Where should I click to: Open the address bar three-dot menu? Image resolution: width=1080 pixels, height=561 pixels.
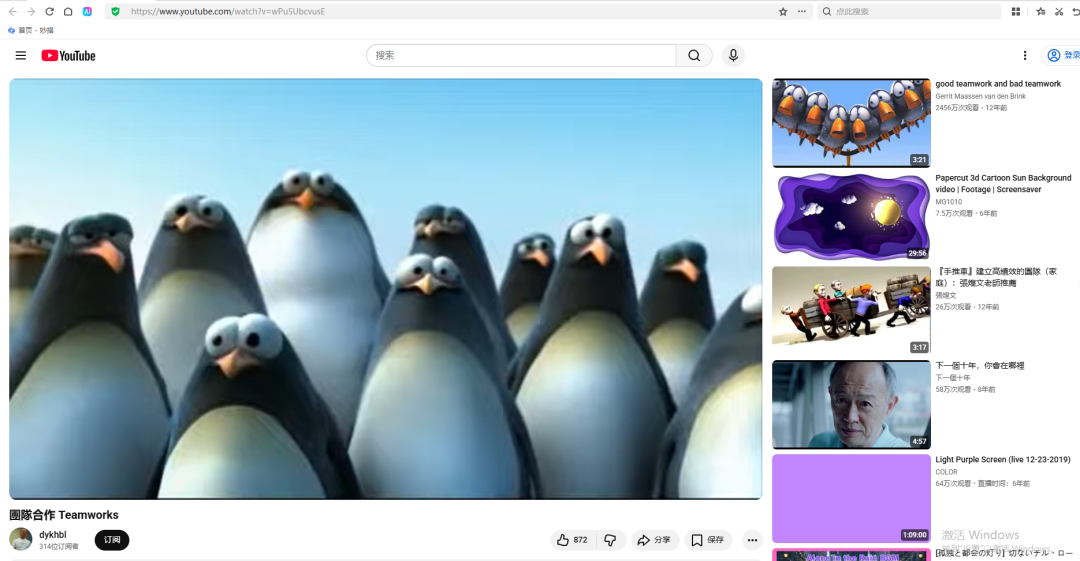[802, 12]
